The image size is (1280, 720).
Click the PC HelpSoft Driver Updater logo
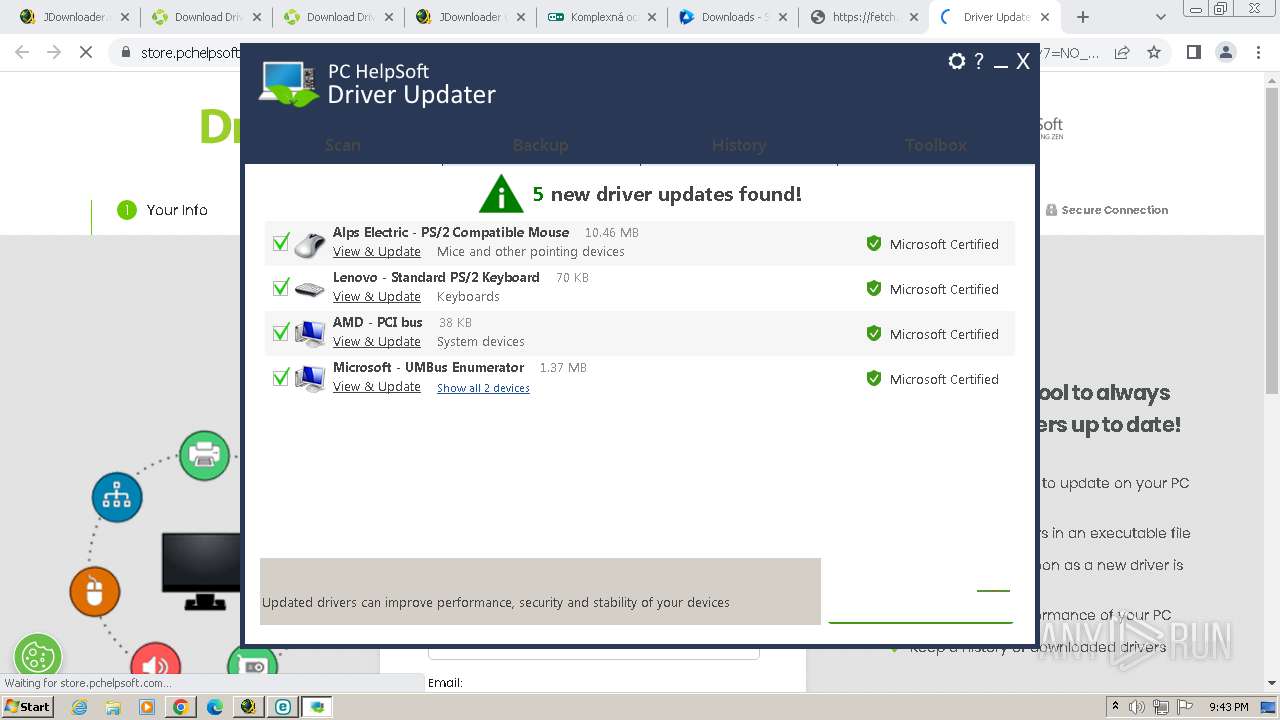click(x=378, y=84)
